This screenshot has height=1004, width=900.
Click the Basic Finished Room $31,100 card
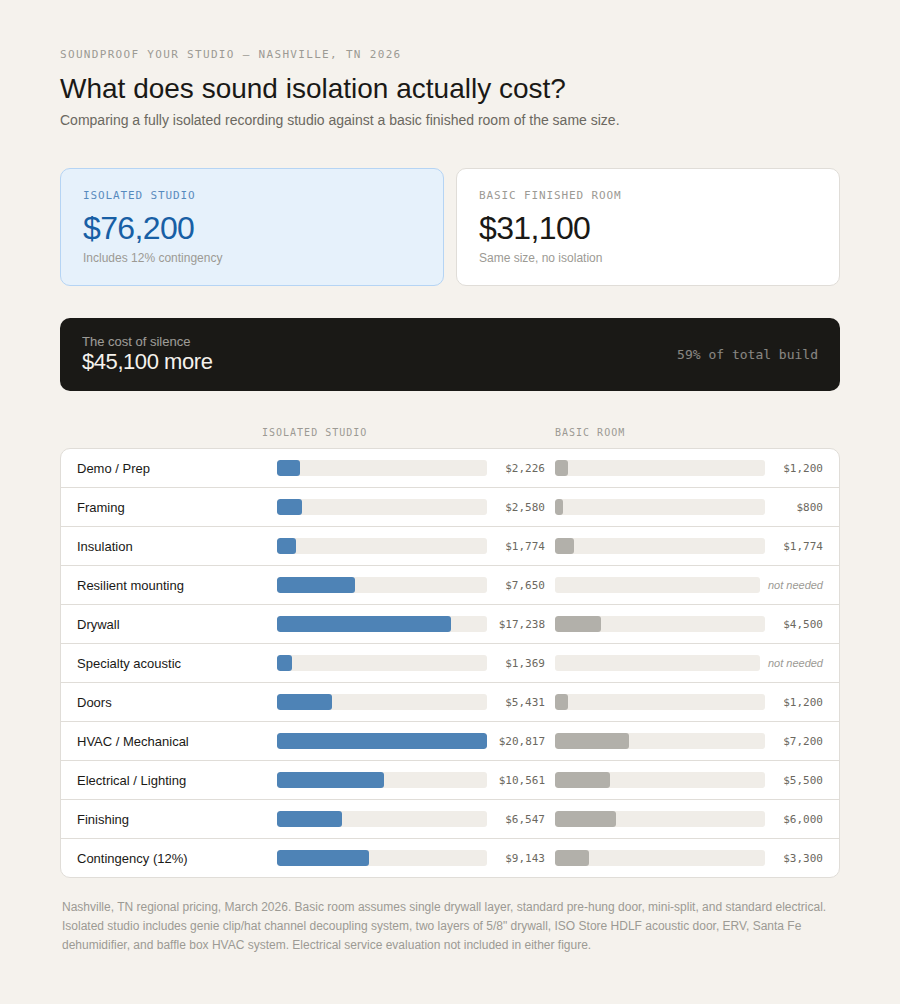coord(647,227)
